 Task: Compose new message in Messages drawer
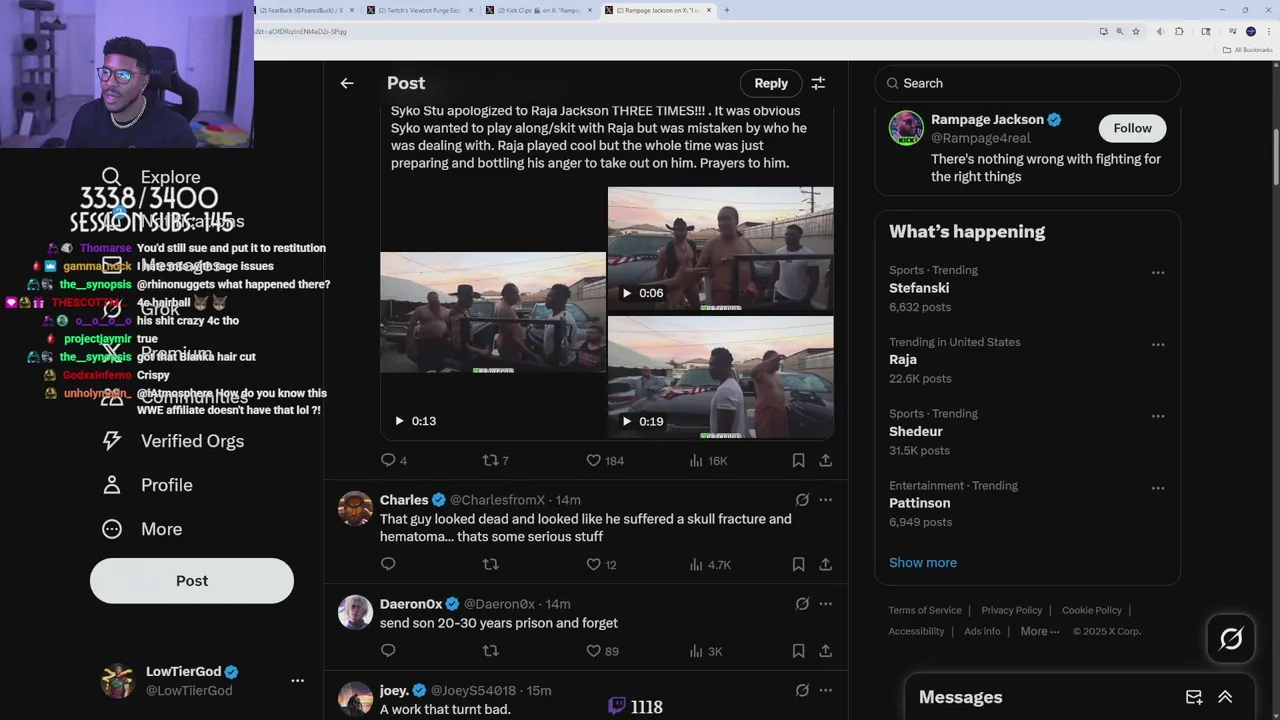(x=1194, y=697)
